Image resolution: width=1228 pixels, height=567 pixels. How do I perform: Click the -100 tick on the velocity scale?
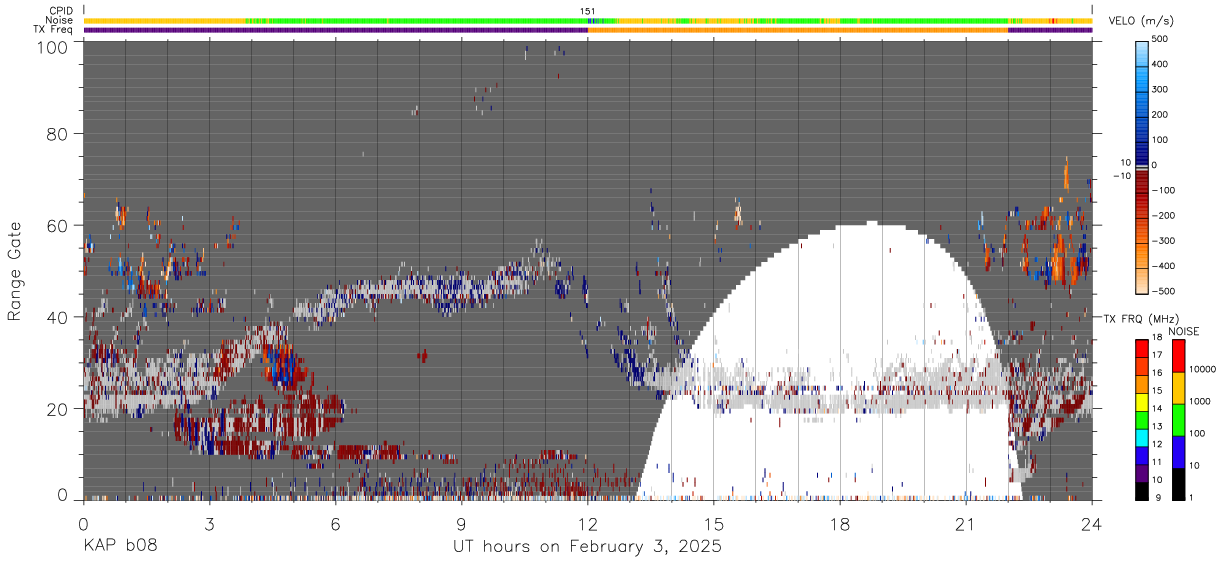[x=1164, y=190]
